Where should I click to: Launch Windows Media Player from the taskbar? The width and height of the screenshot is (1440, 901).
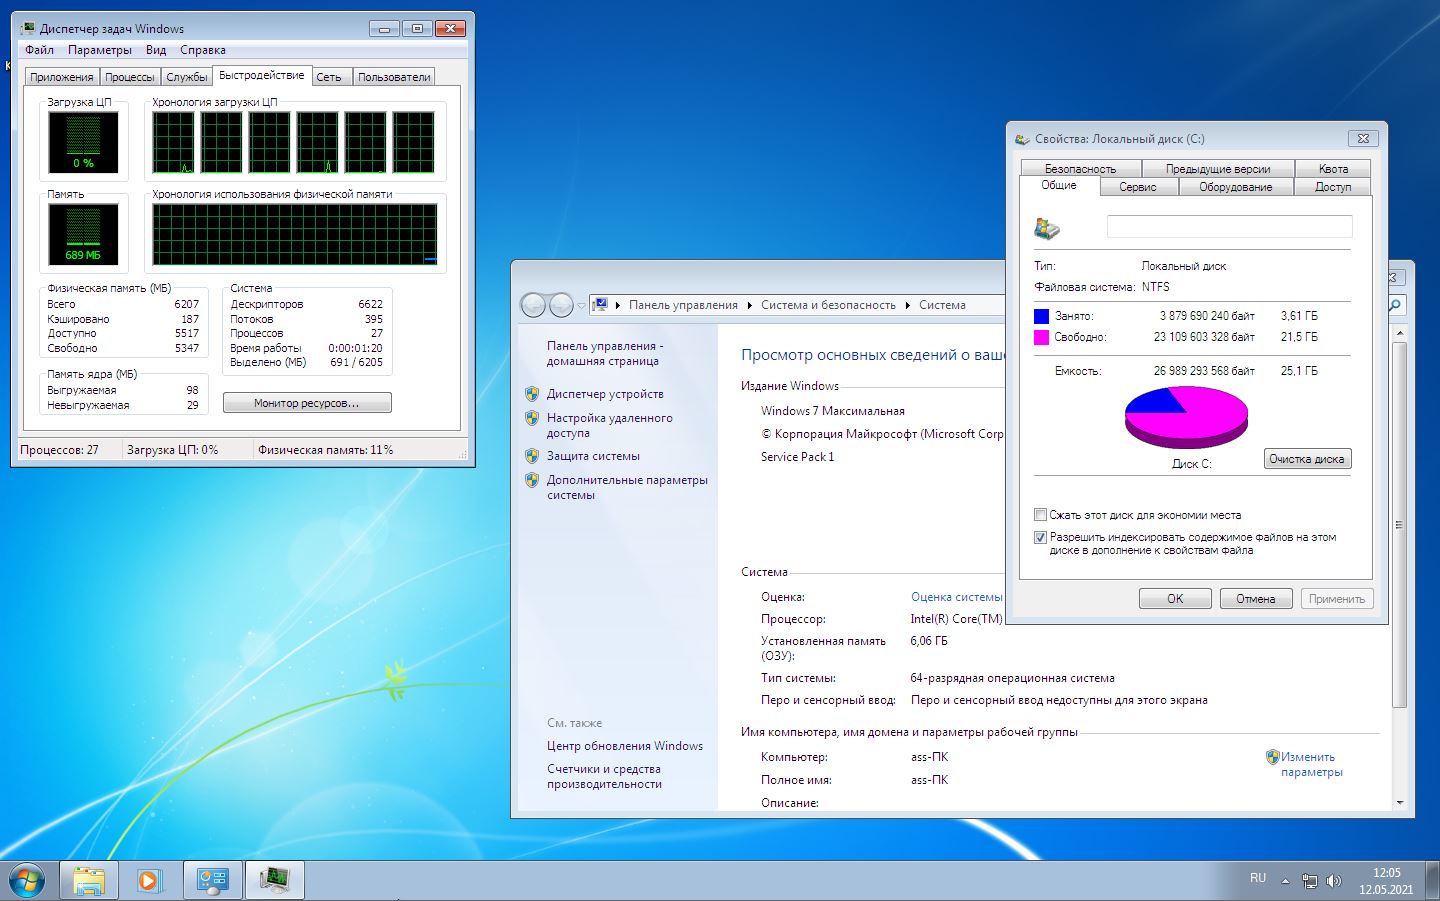pyautogui.click(x=150, y=880)
